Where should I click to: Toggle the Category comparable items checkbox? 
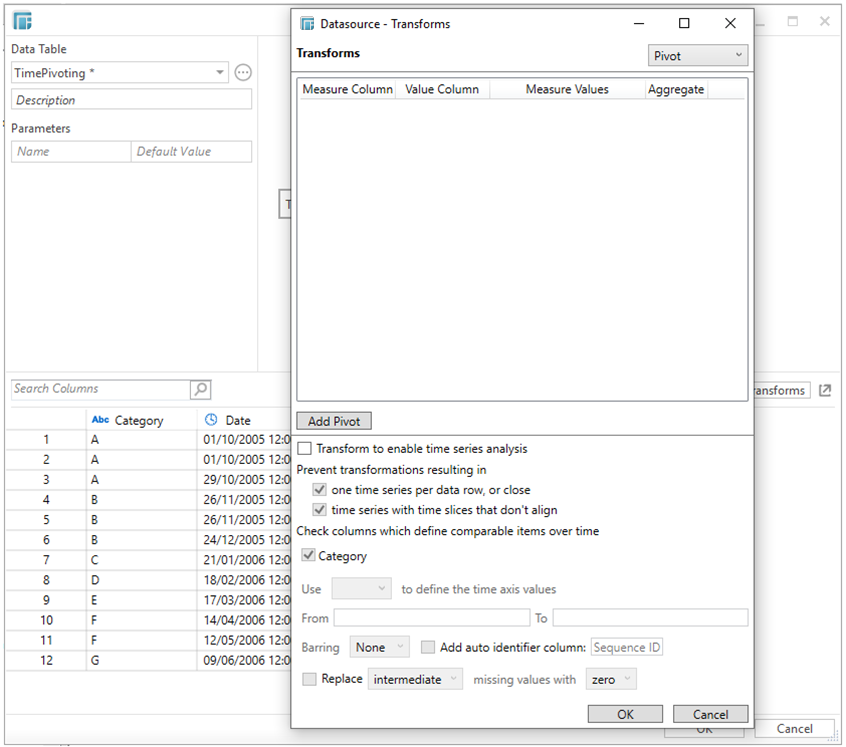pyautogui.click(x=308, y=555)
